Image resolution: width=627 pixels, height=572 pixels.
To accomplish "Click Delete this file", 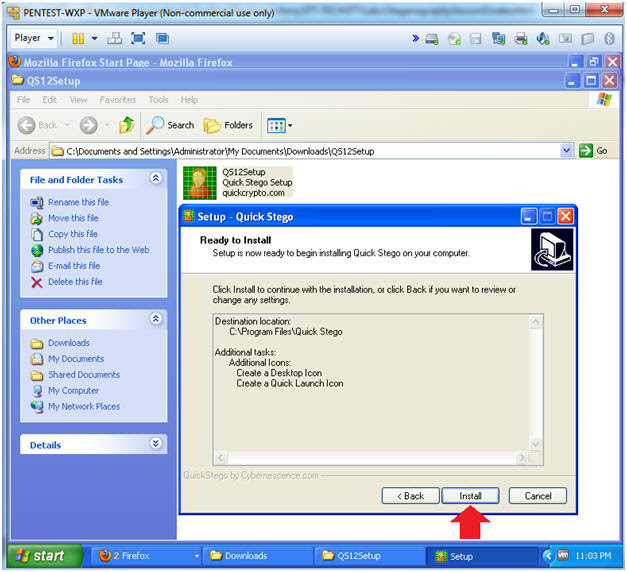I will click(x=75, y=282).
